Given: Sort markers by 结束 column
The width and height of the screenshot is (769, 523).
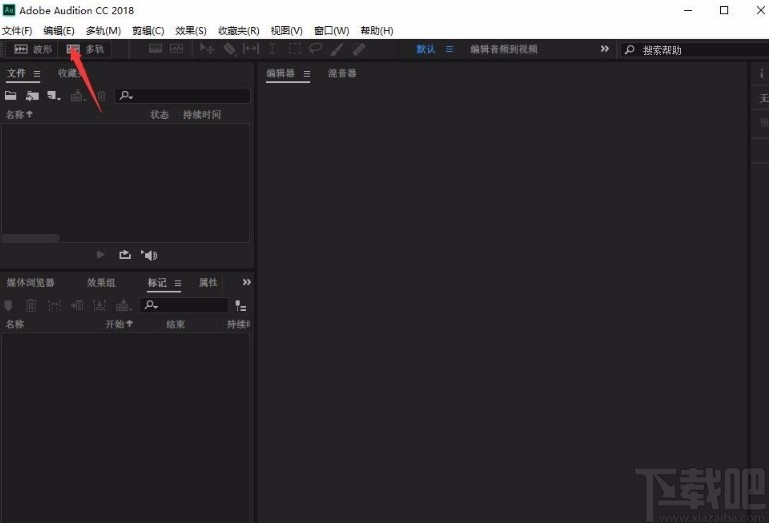Looking at the screenshot, I should tap(176, 324).
